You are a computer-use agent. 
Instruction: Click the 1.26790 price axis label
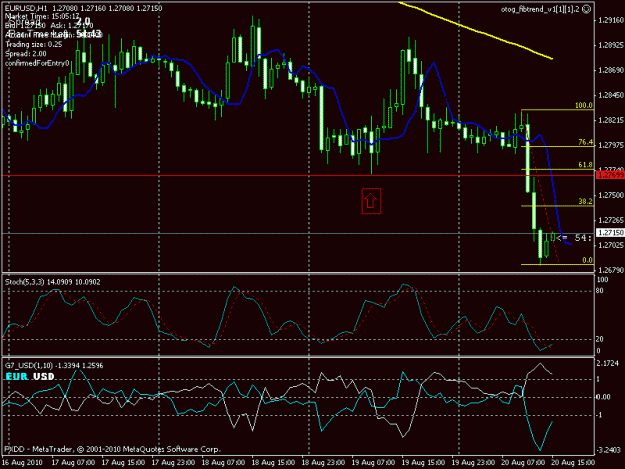[x=611, y=270]
